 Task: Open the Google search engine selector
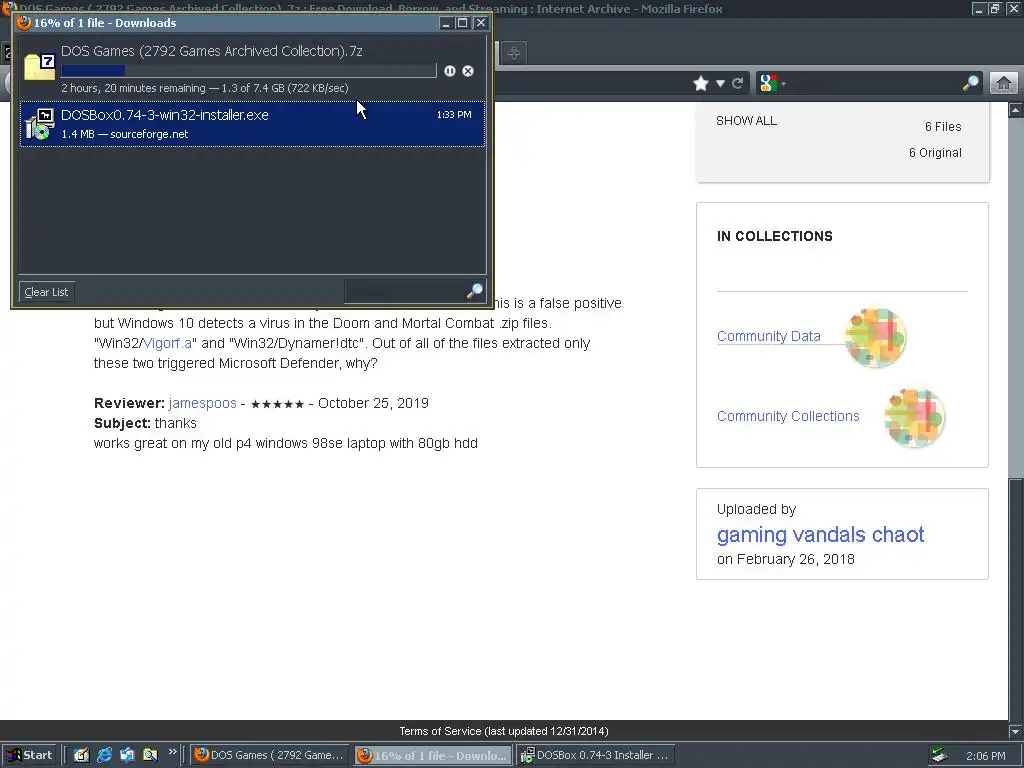(x=773, y=84)
